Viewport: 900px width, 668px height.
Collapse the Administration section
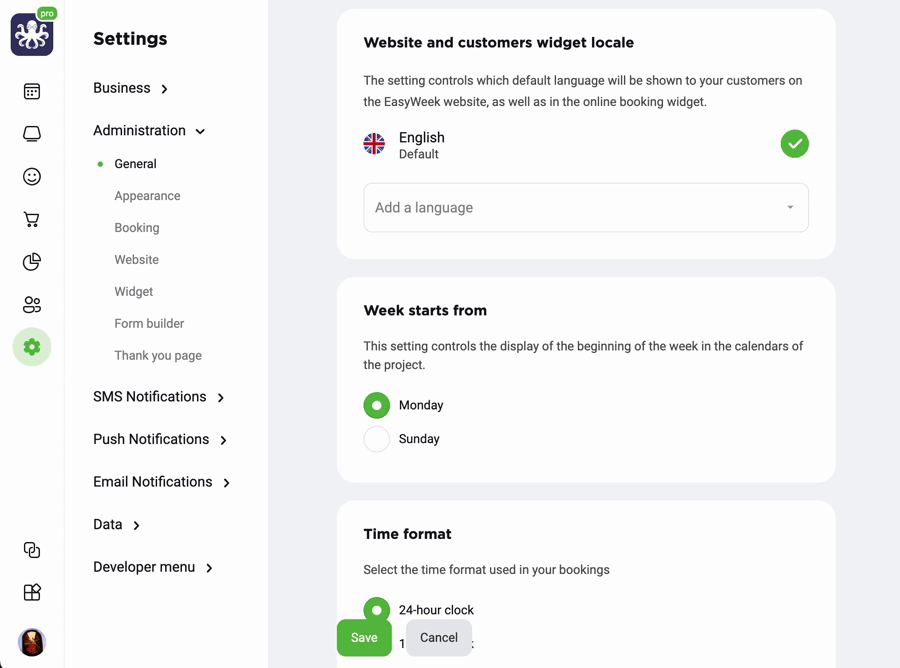point(149,130)
